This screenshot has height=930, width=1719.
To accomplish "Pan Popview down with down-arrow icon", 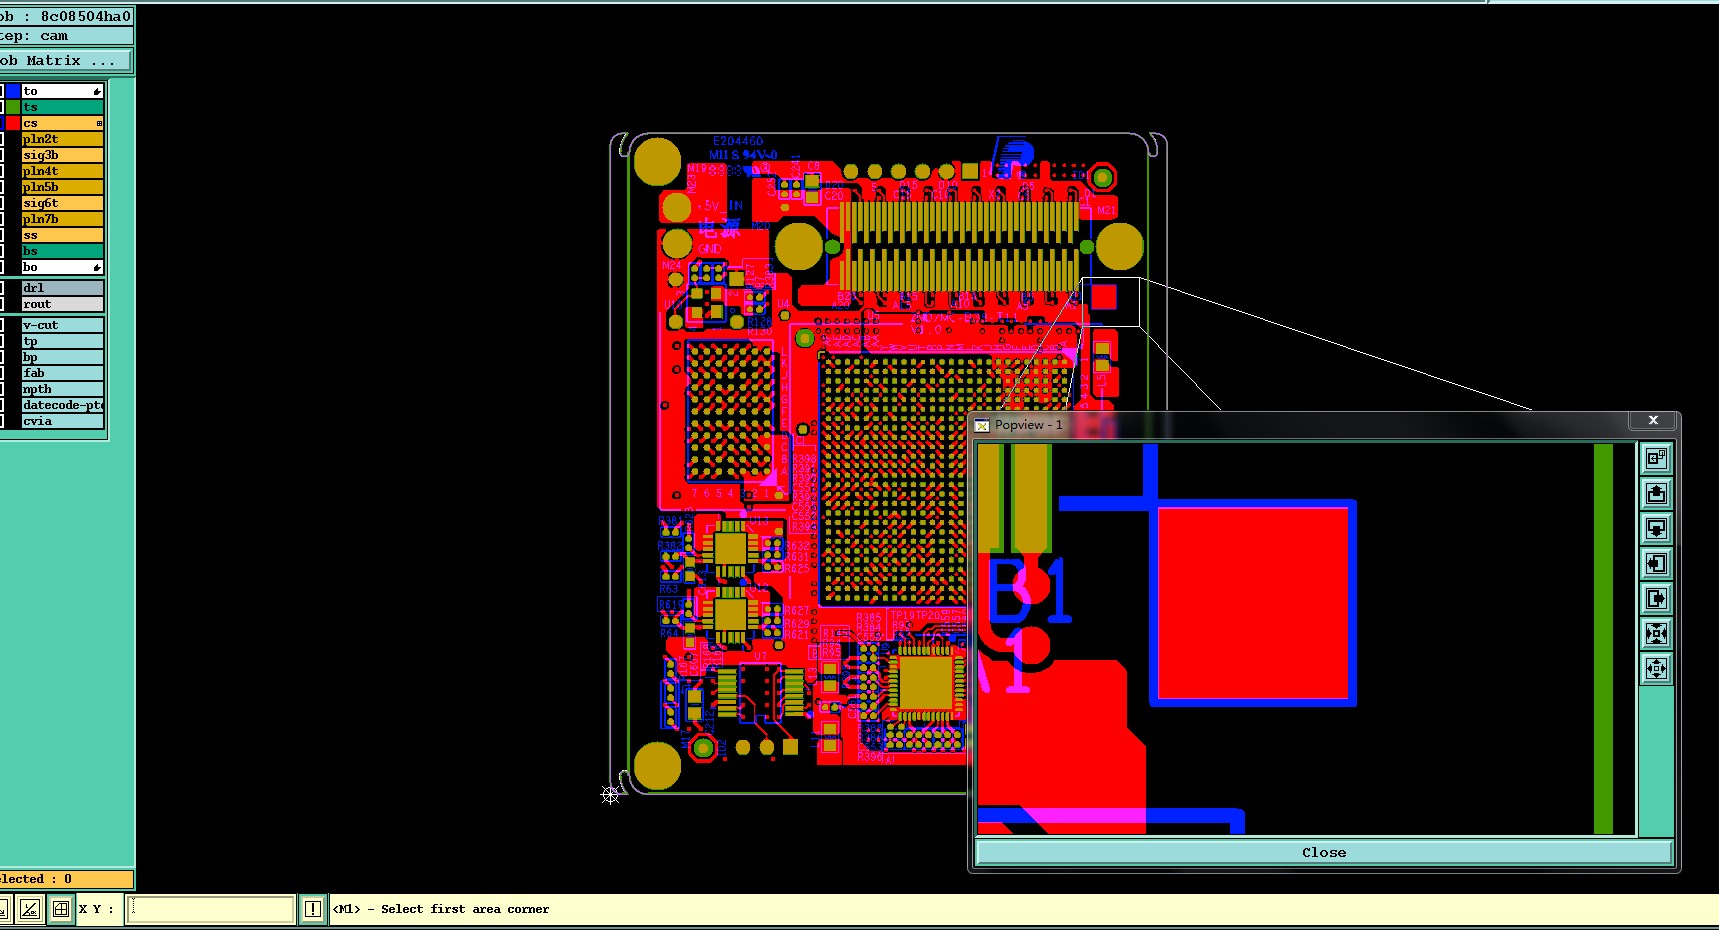I will 1656,528.
